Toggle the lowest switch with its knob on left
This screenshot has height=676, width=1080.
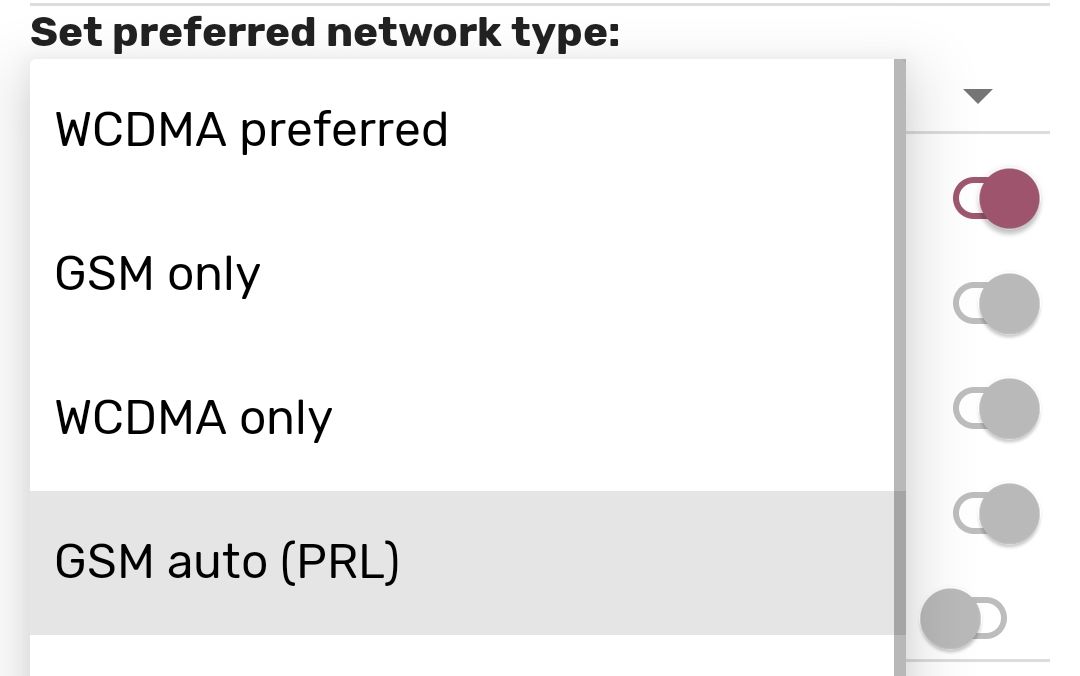963,618
